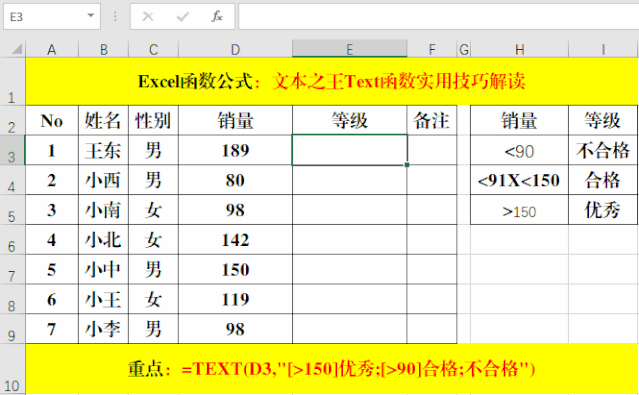Click the '销量' header in column D
Screen dimensions: 639x395
click(236, 121)
